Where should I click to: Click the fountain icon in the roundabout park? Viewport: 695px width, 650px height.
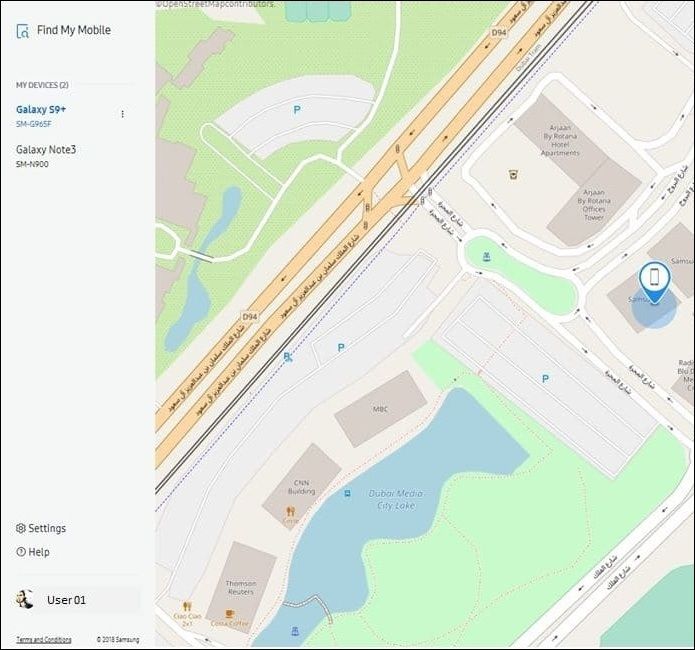[x=487, y=256]
